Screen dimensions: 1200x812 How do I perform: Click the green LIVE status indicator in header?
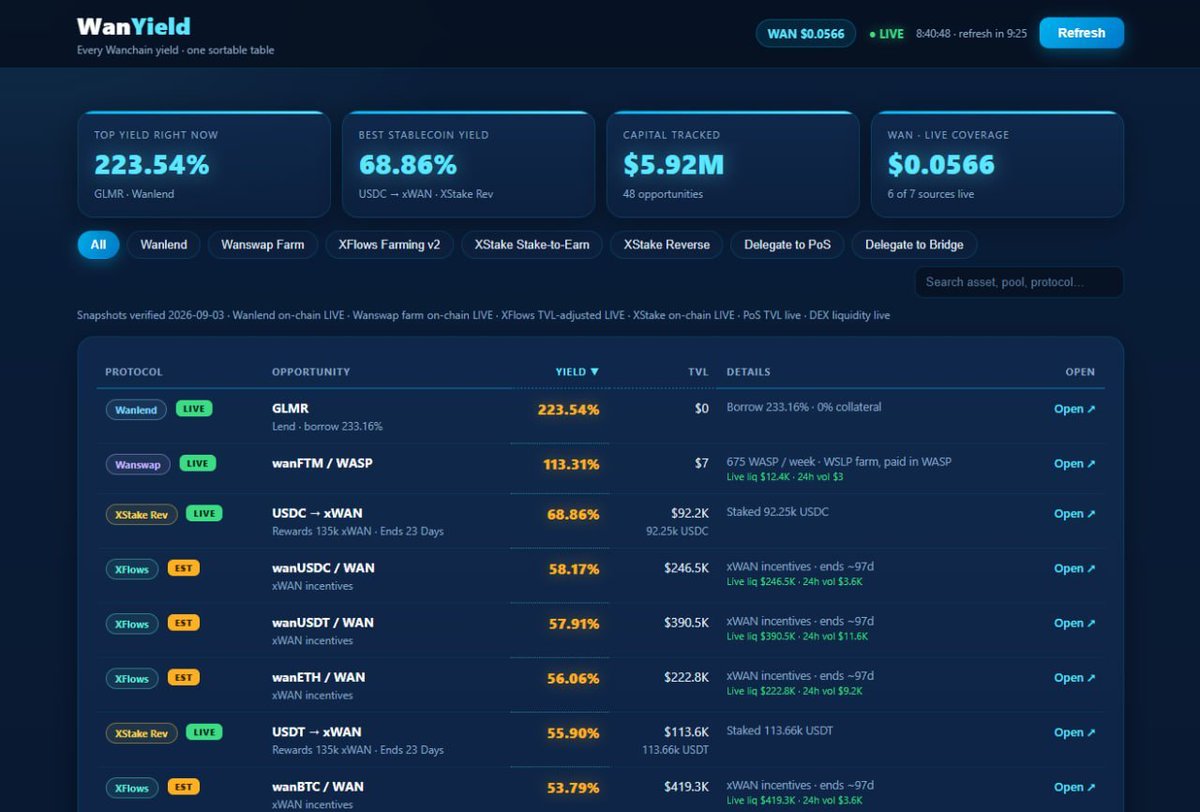point(886,34)
